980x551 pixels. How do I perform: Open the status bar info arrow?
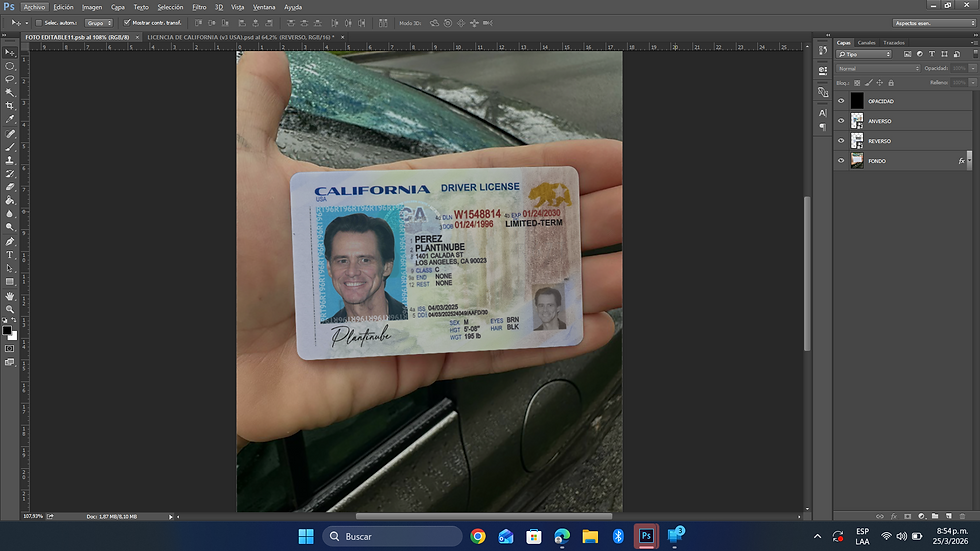pyautogui.click(x=170, y=517)
